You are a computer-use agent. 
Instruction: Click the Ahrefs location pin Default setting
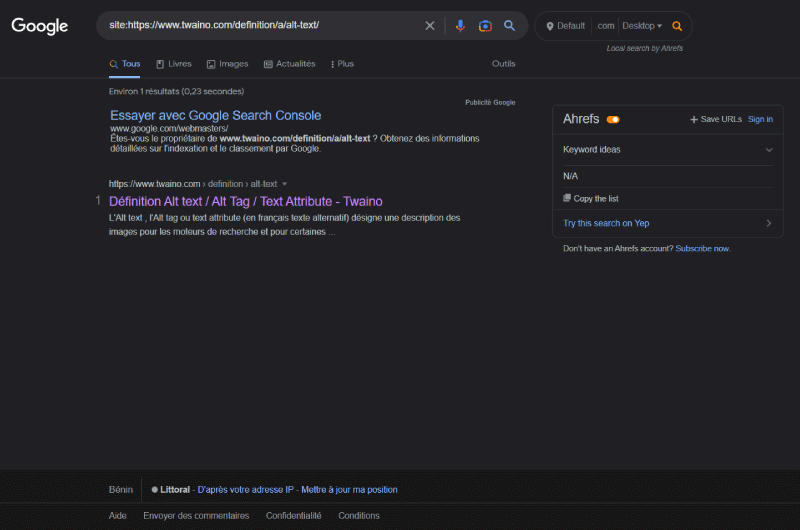pyautogui.click(x=566, y=26)
